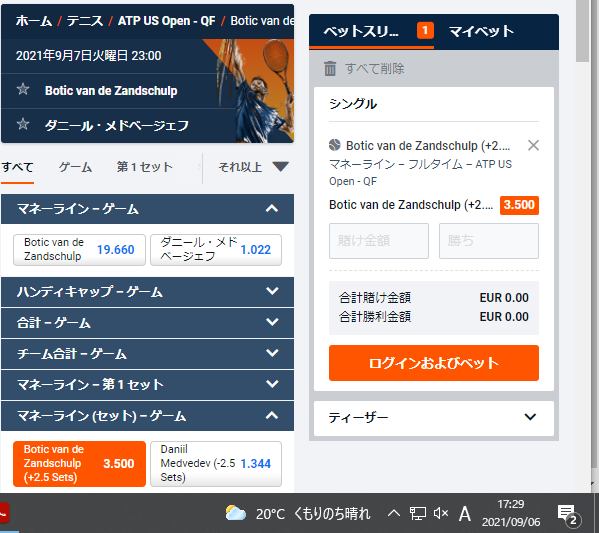Expand ハンディキャップ - ゲーム section

point(147,292)
